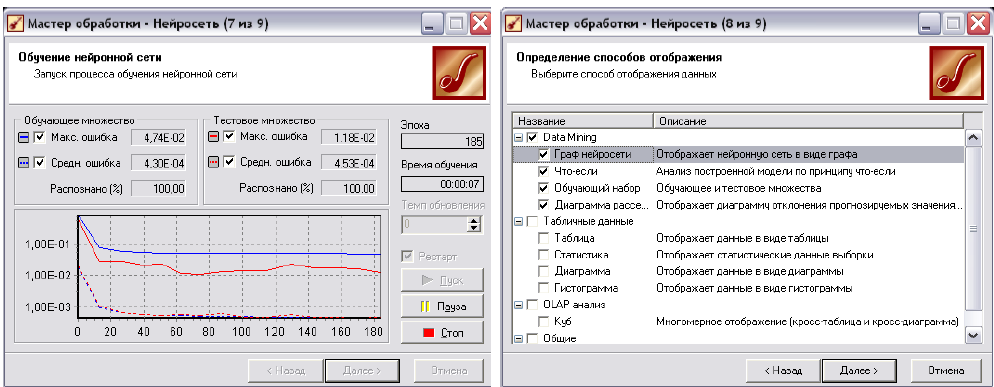Click the red solid line legend swatch
994x387 pixels.
pos(214,137)
